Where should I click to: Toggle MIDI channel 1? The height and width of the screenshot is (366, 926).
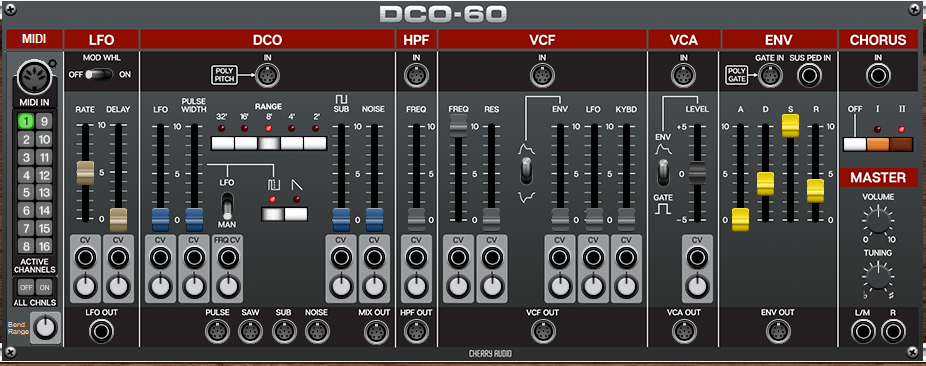point(25,122)
